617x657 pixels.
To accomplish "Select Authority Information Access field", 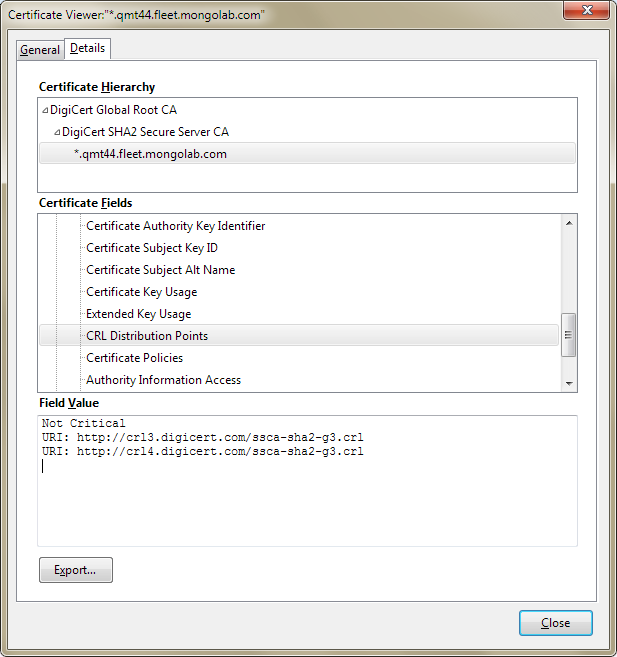I will tap(163, 380).
